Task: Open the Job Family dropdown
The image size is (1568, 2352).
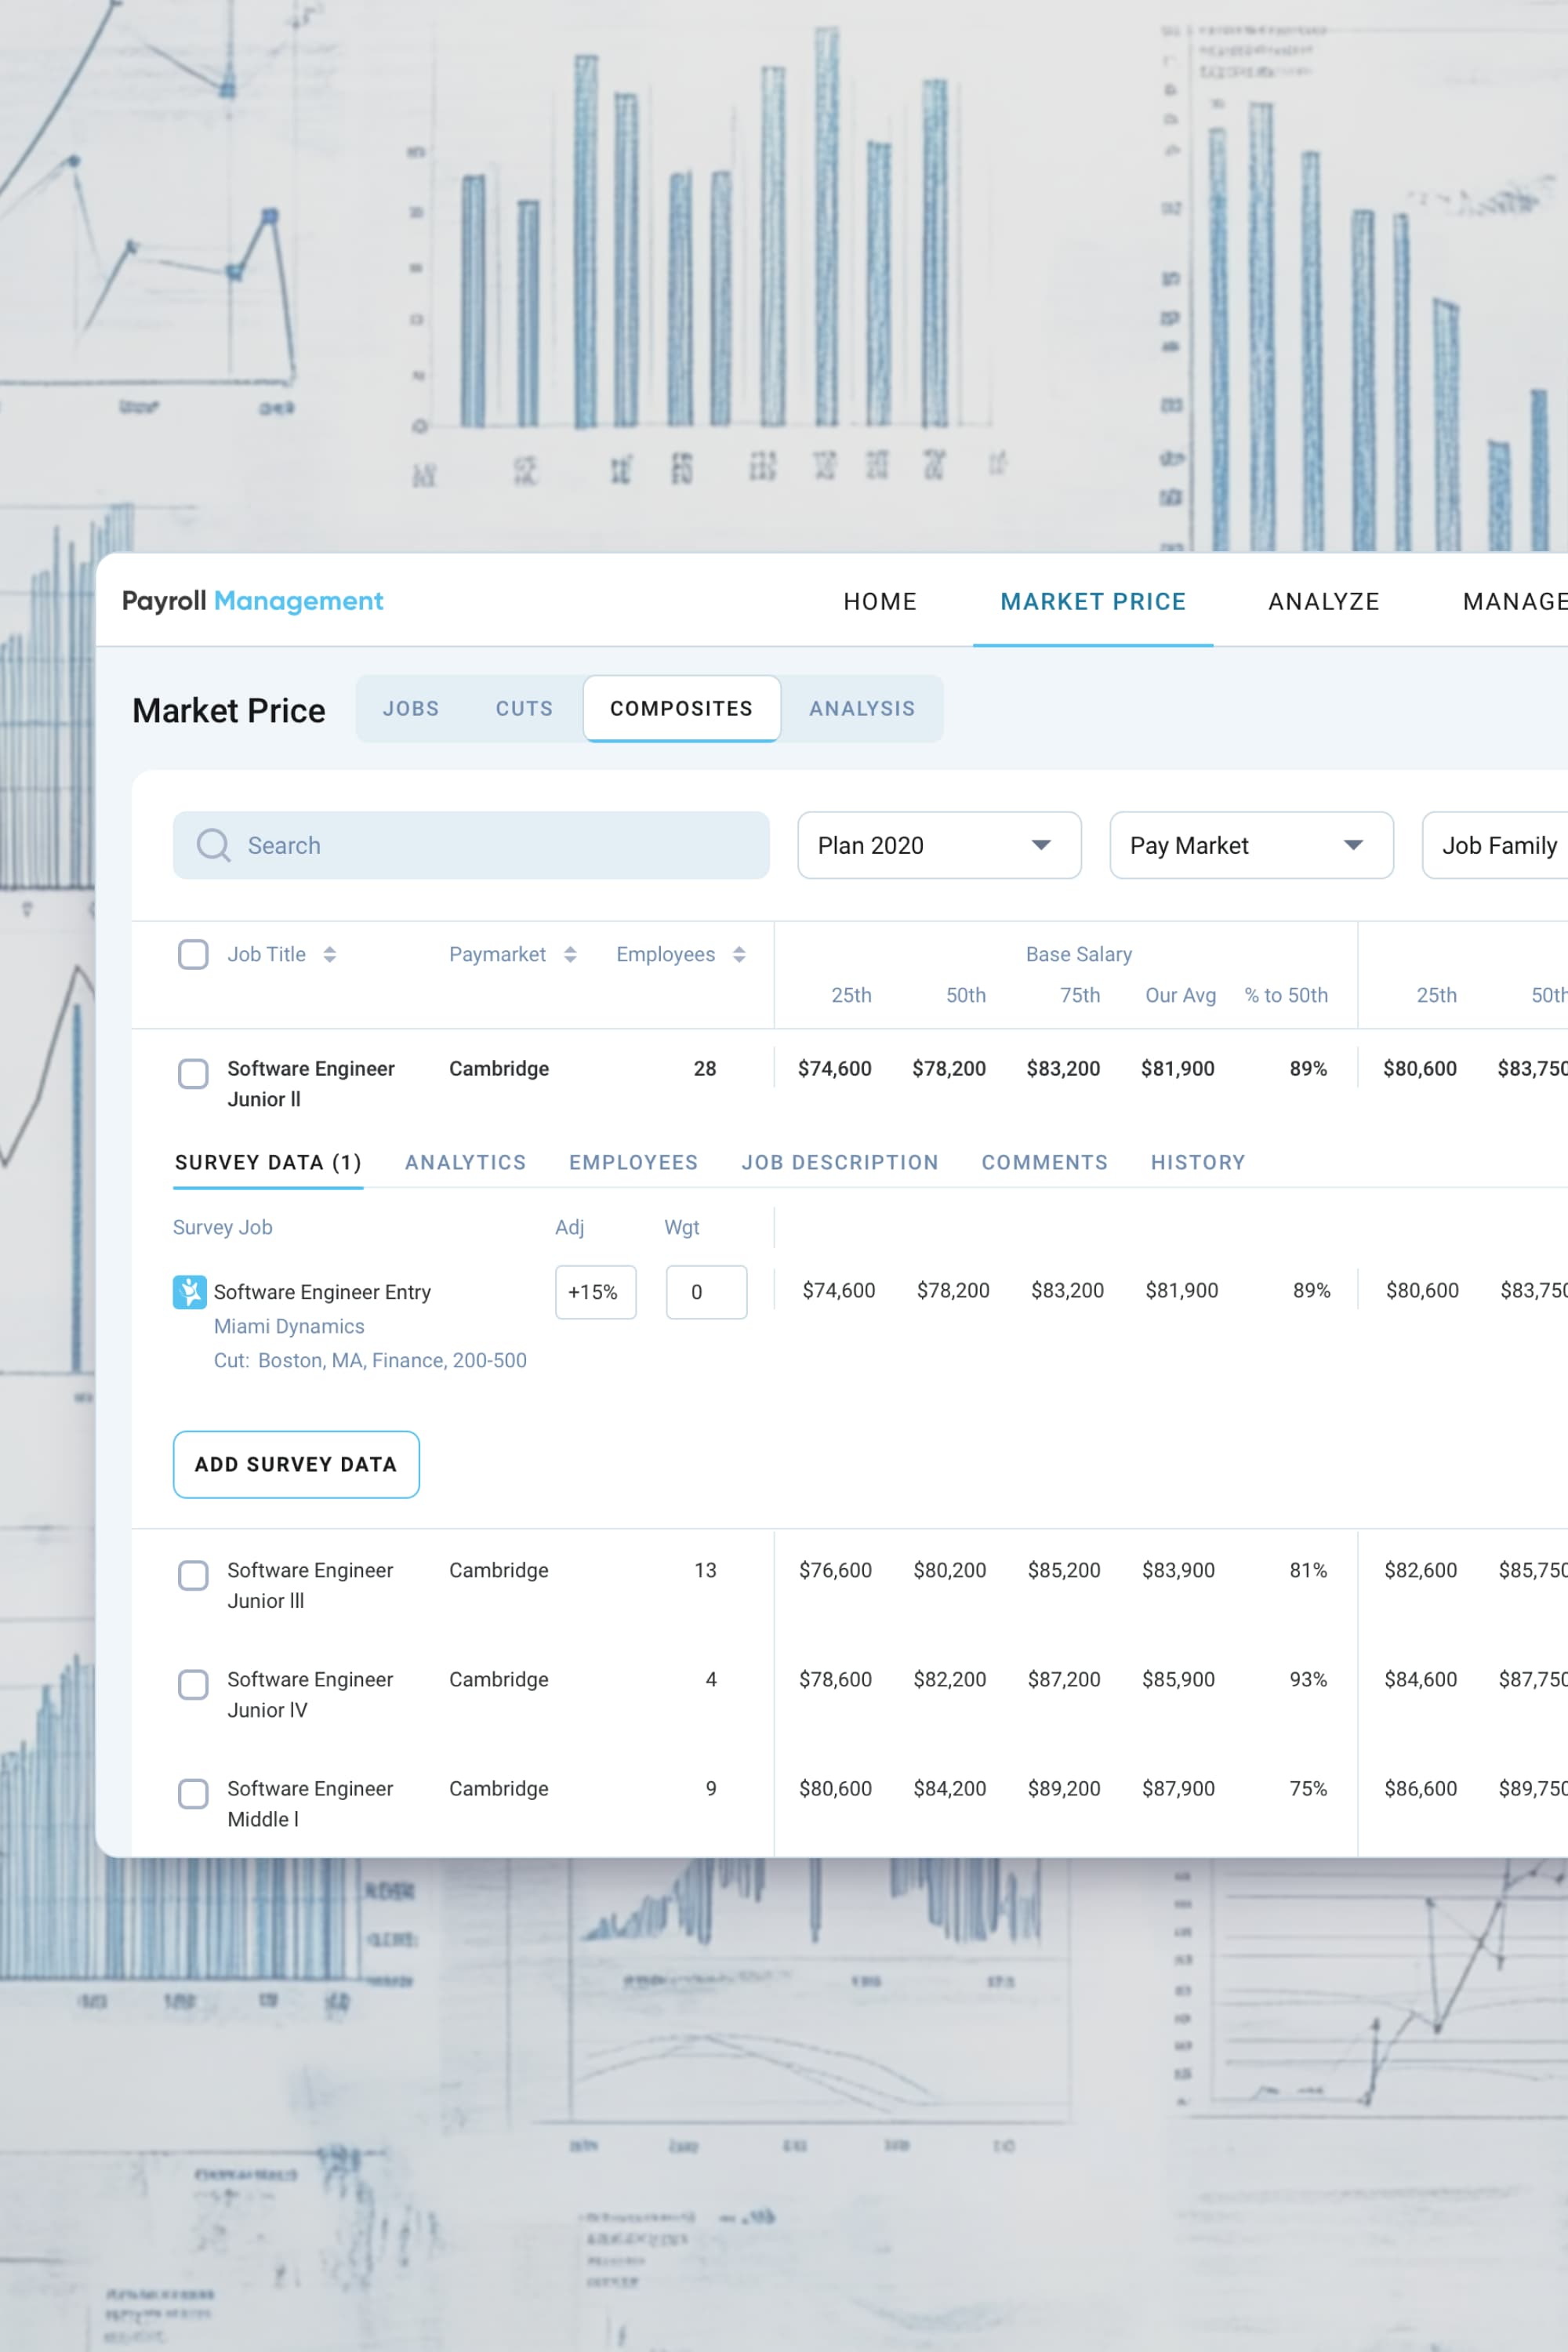Action: tap(1497, 845)
